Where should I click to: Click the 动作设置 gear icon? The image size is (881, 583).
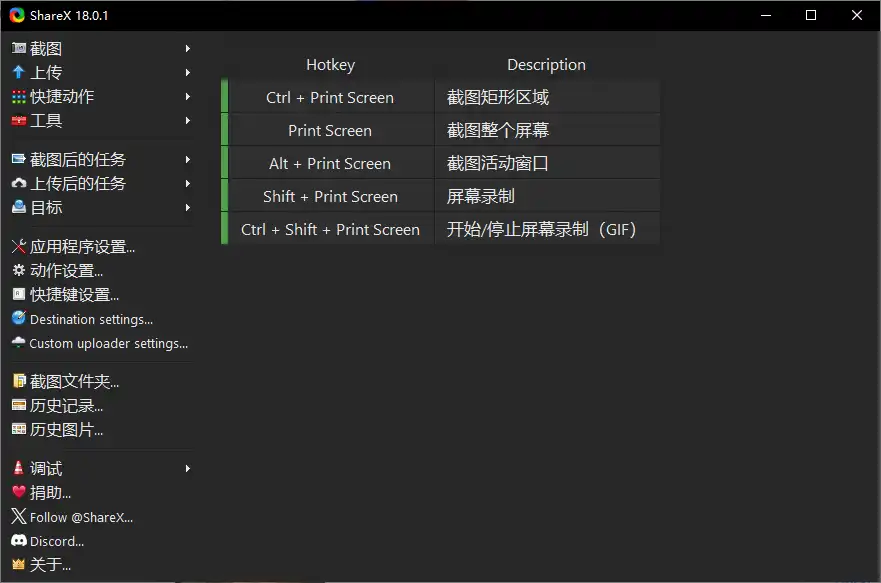tap(19, 270)
